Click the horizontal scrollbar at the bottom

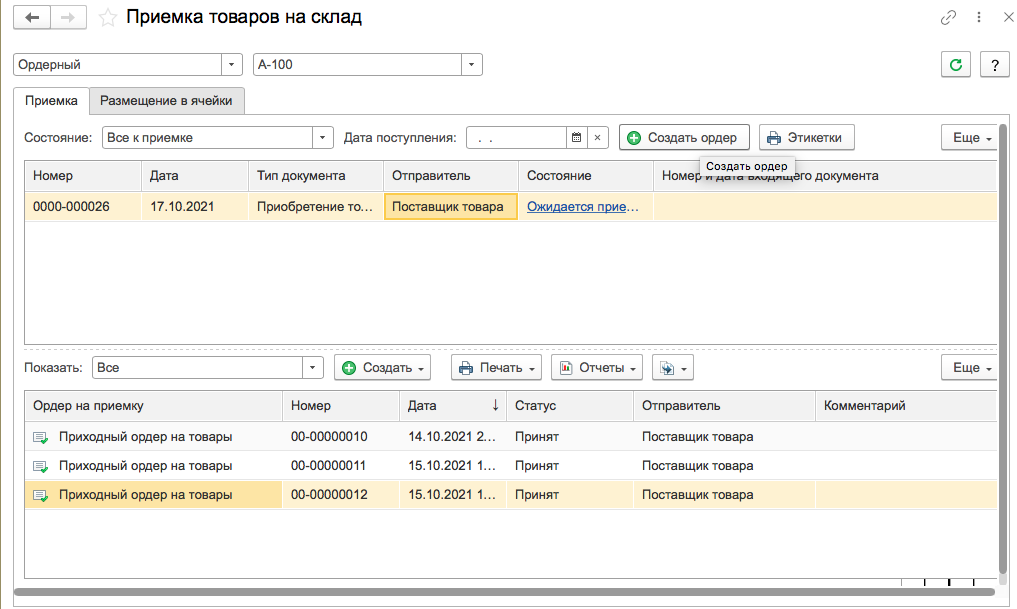505,591
